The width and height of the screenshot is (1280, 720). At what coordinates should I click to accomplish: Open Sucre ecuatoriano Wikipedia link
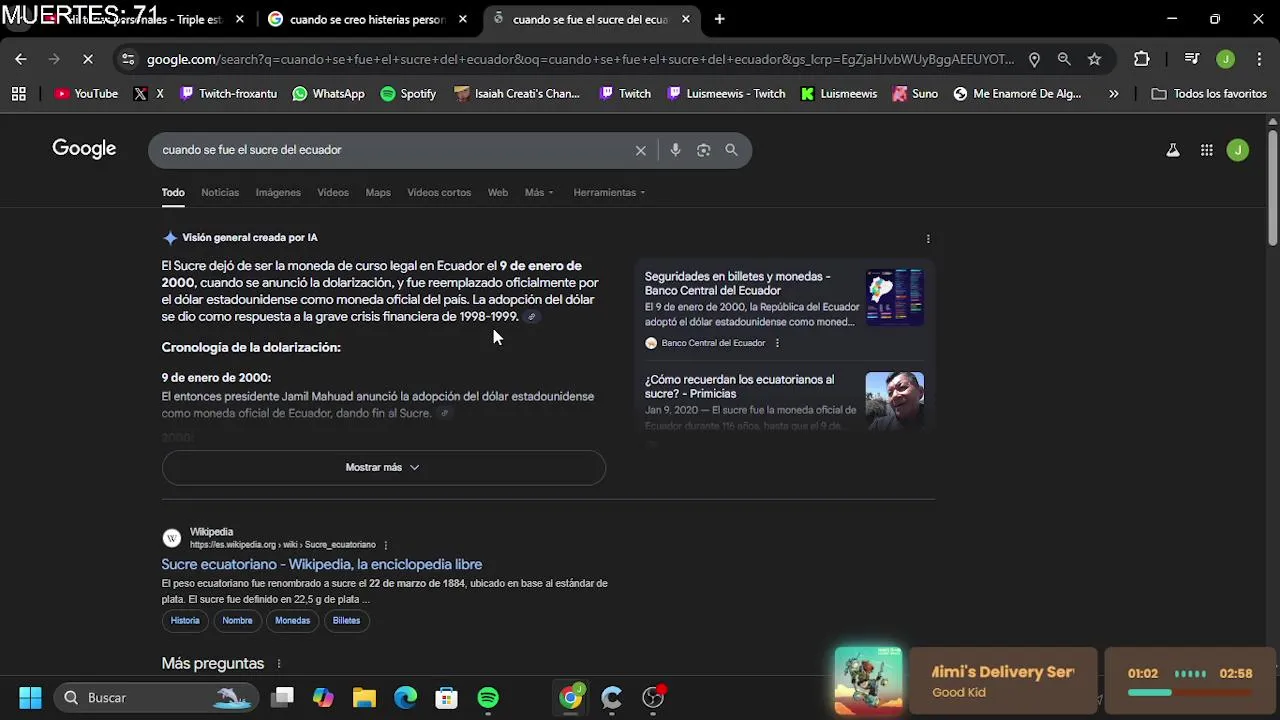(322, 564)
